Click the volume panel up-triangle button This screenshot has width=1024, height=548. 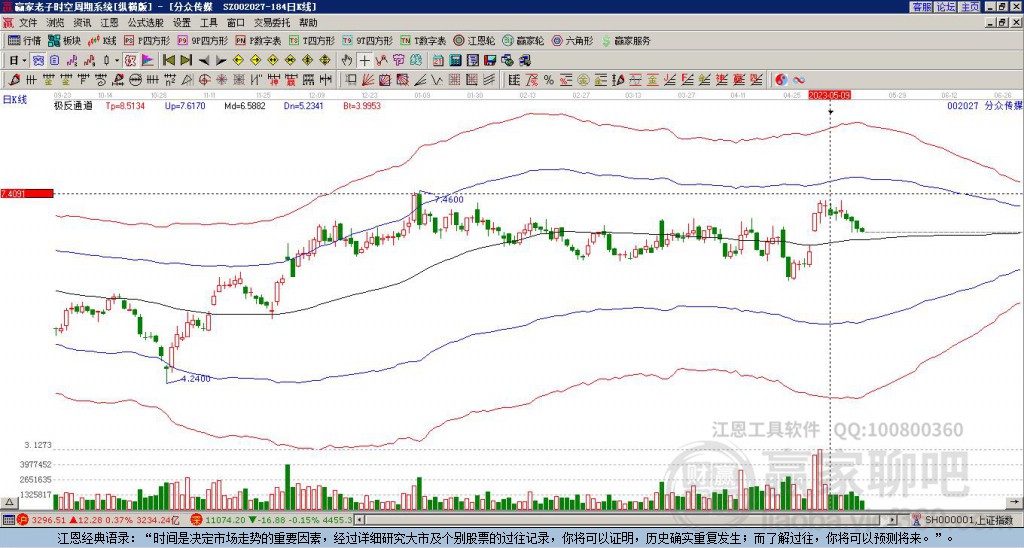click(8, 502)
